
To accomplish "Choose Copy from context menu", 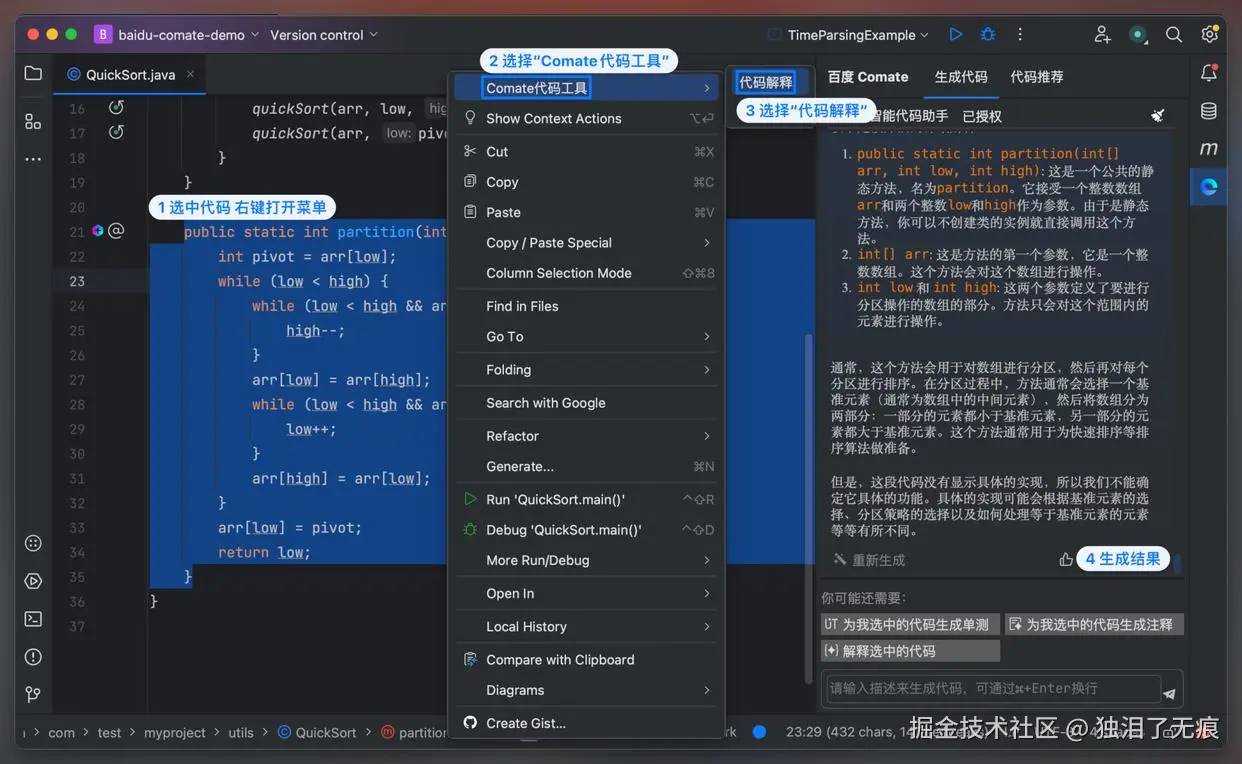I will point(586,182).
